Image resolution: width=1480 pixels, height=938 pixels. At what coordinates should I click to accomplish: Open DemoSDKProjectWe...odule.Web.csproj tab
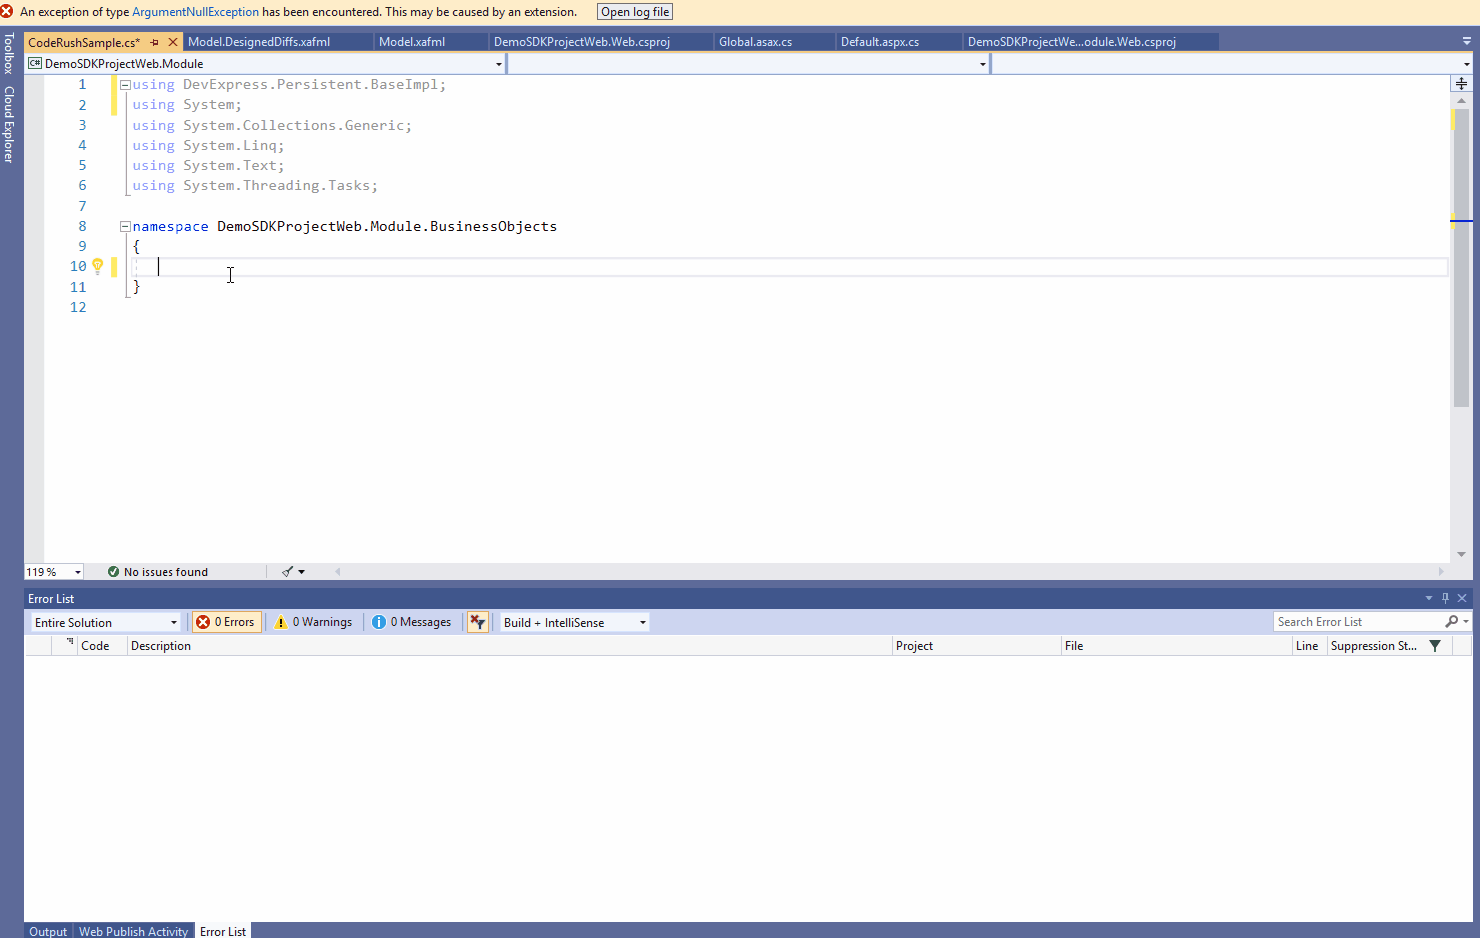coord(1072,42)
